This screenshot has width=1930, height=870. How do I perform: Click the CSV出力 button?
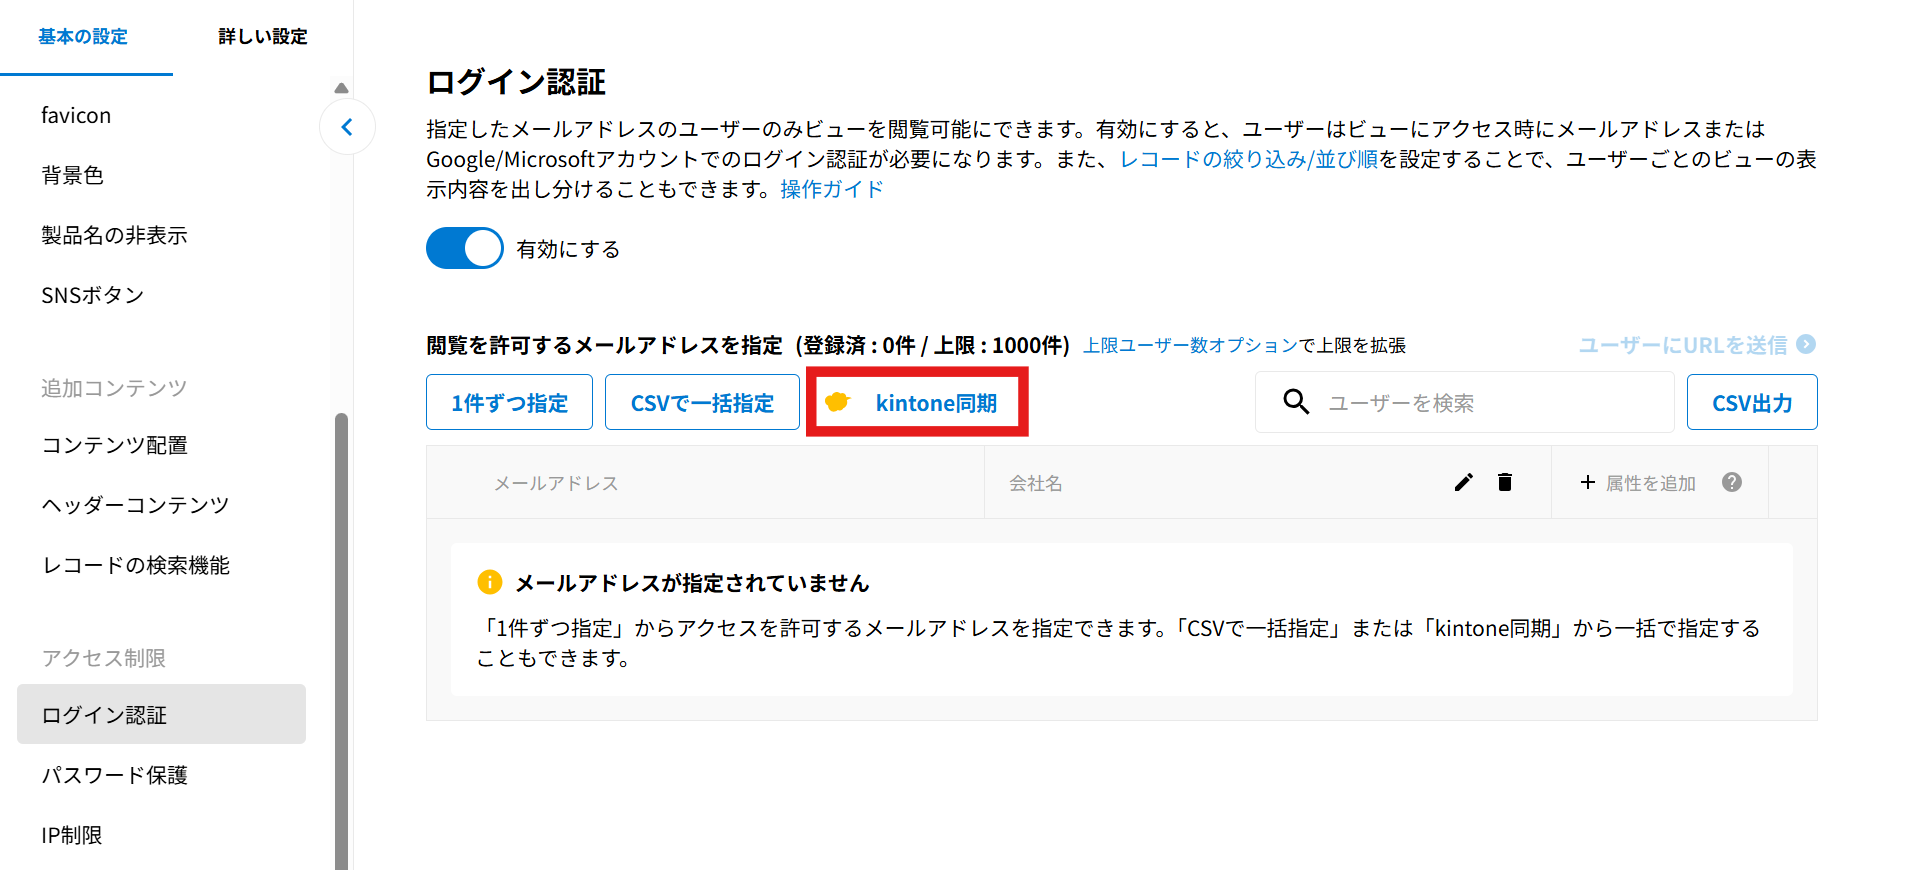click(1751, 402)
